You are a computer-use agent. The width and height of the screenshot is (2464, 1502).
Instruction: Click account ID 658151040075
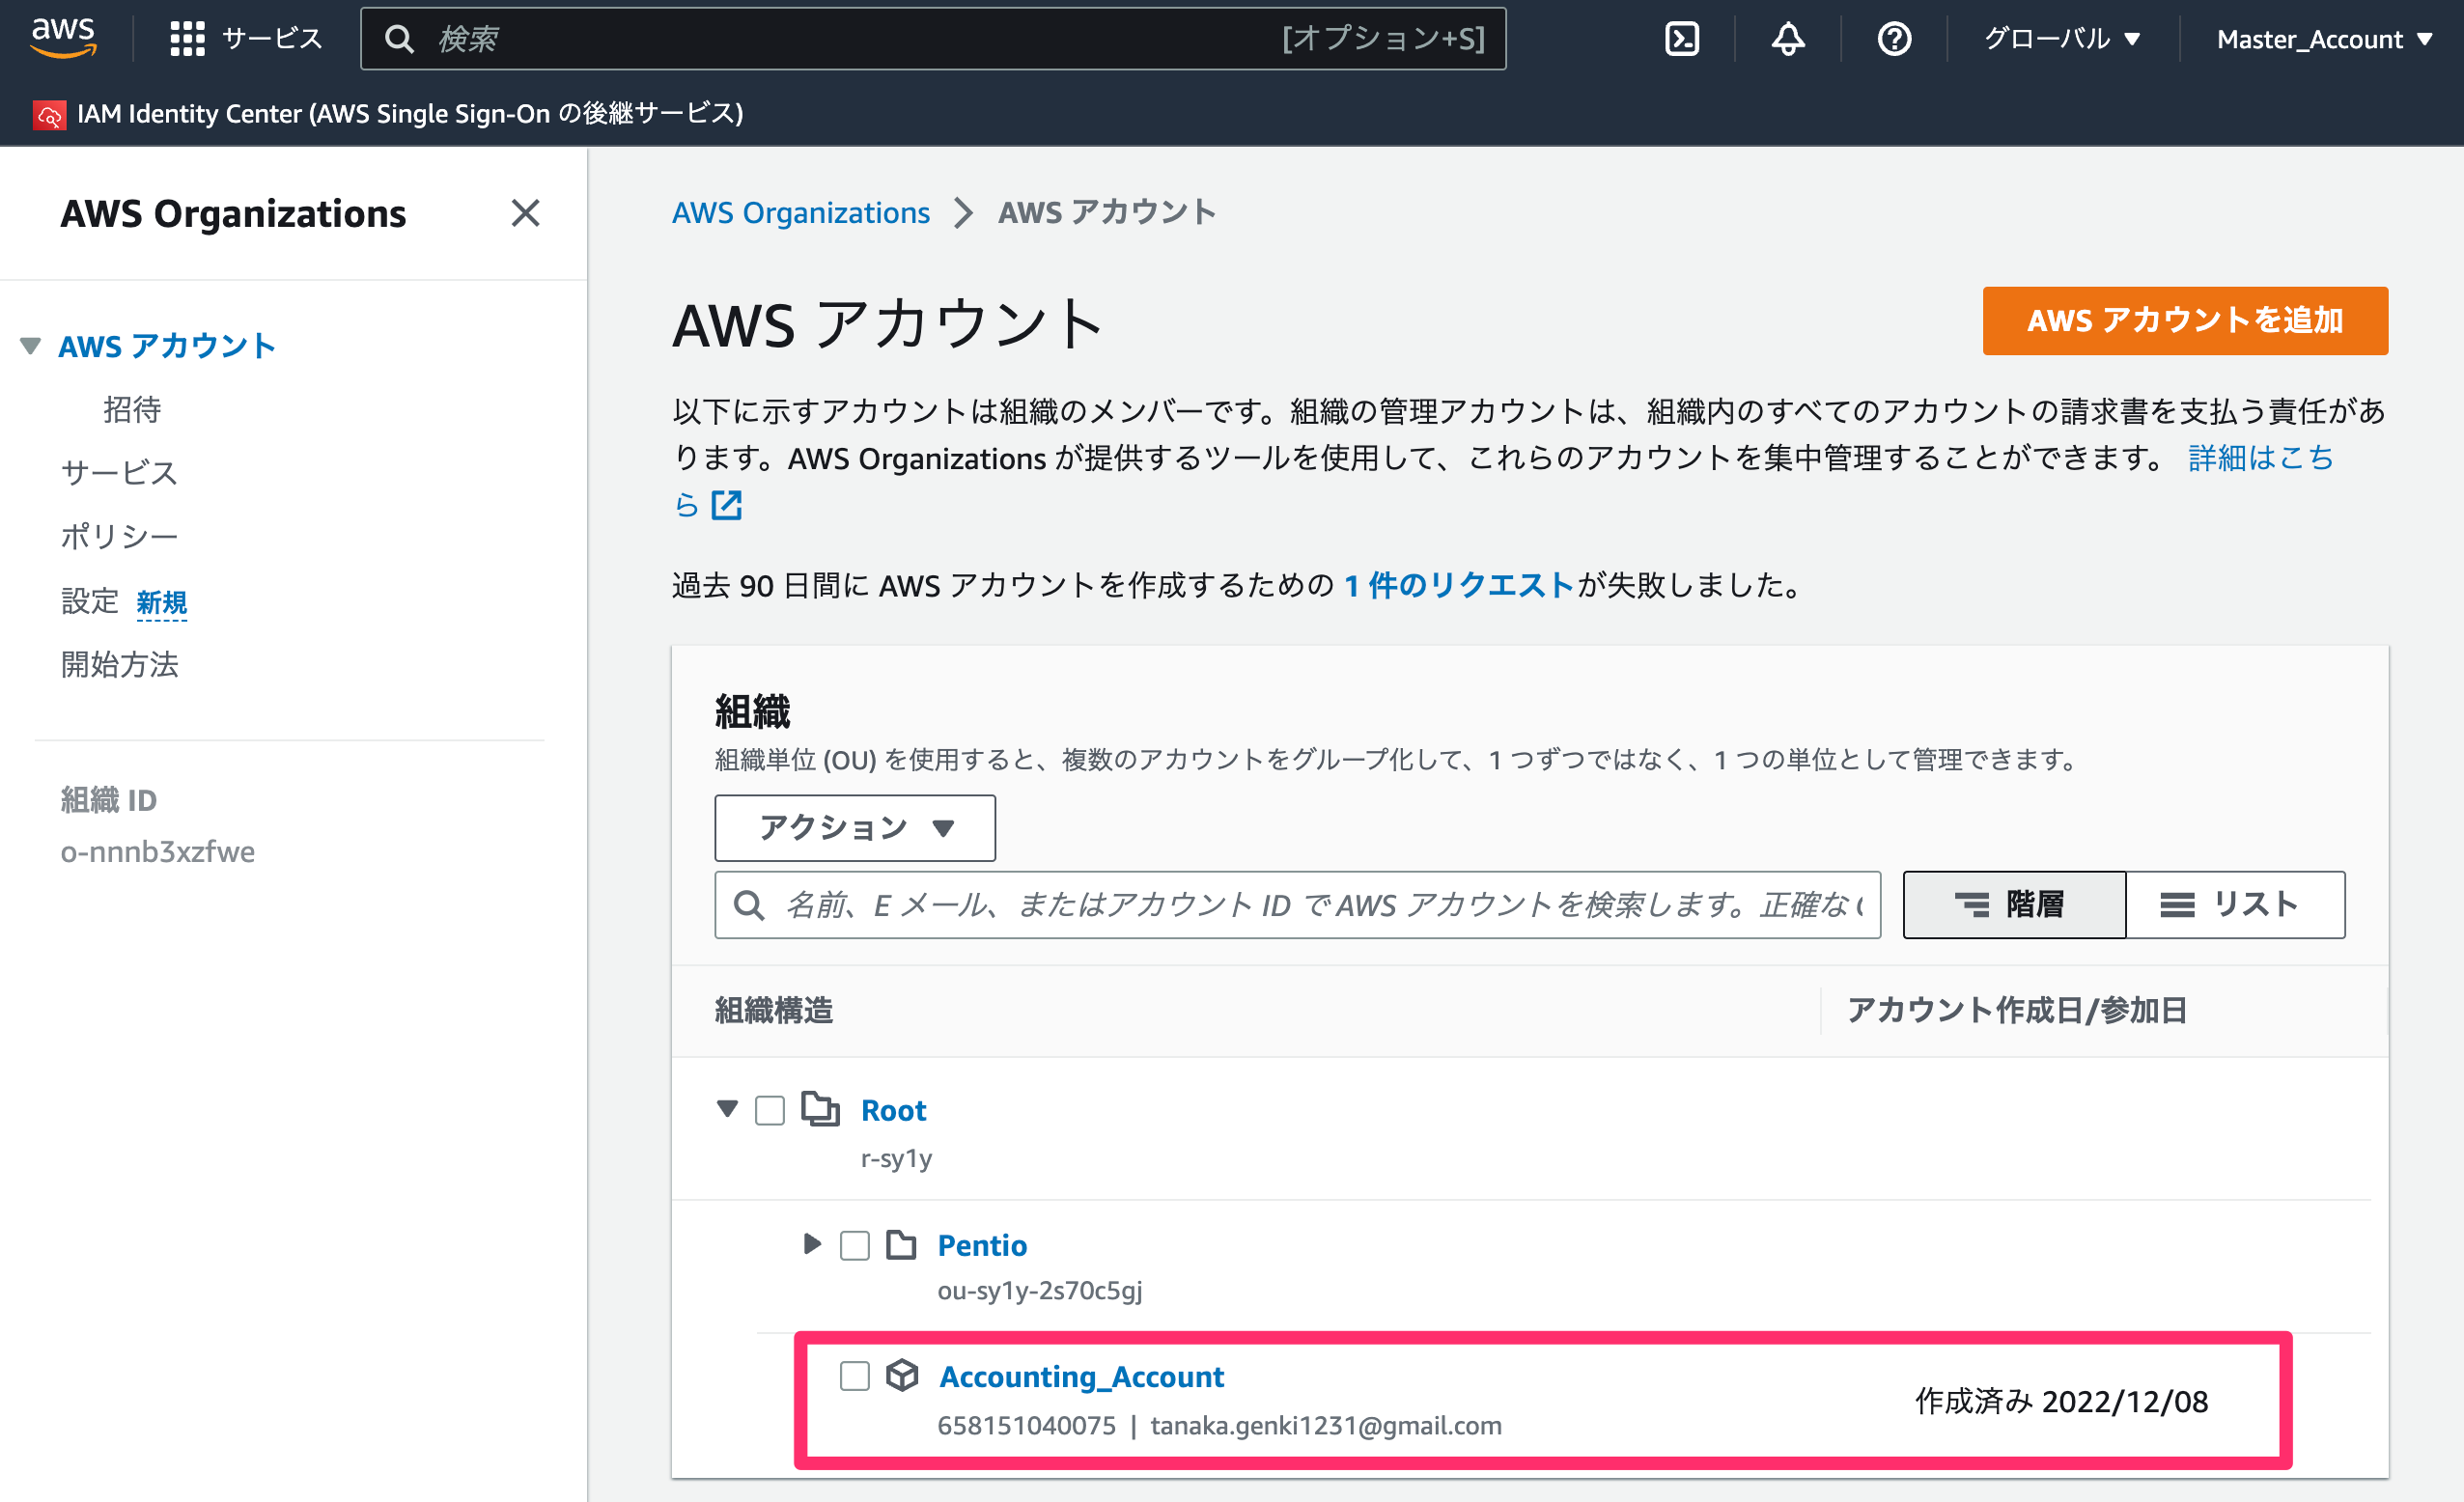pos(1026,1425)
